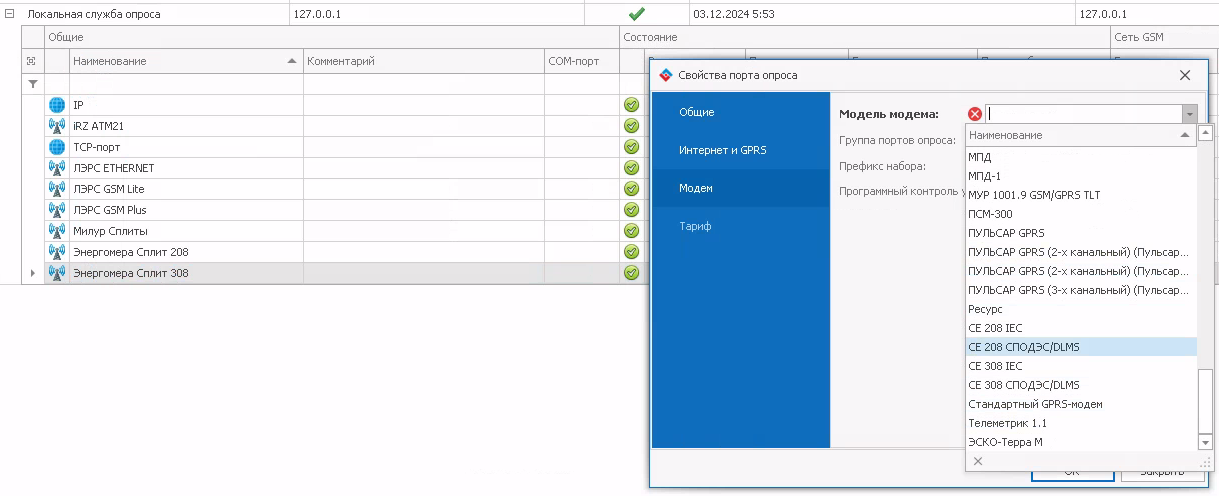Click the antenna icon beside ЛЭРС GSM Lite
Viewport: 1219px width, 496px height.
point(57,189)
